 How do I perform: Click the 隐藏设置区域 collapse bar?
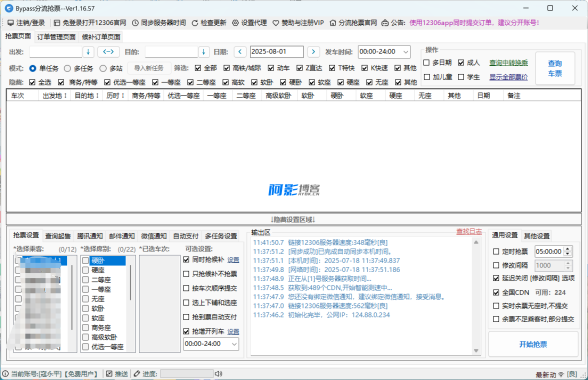point(294,219)
